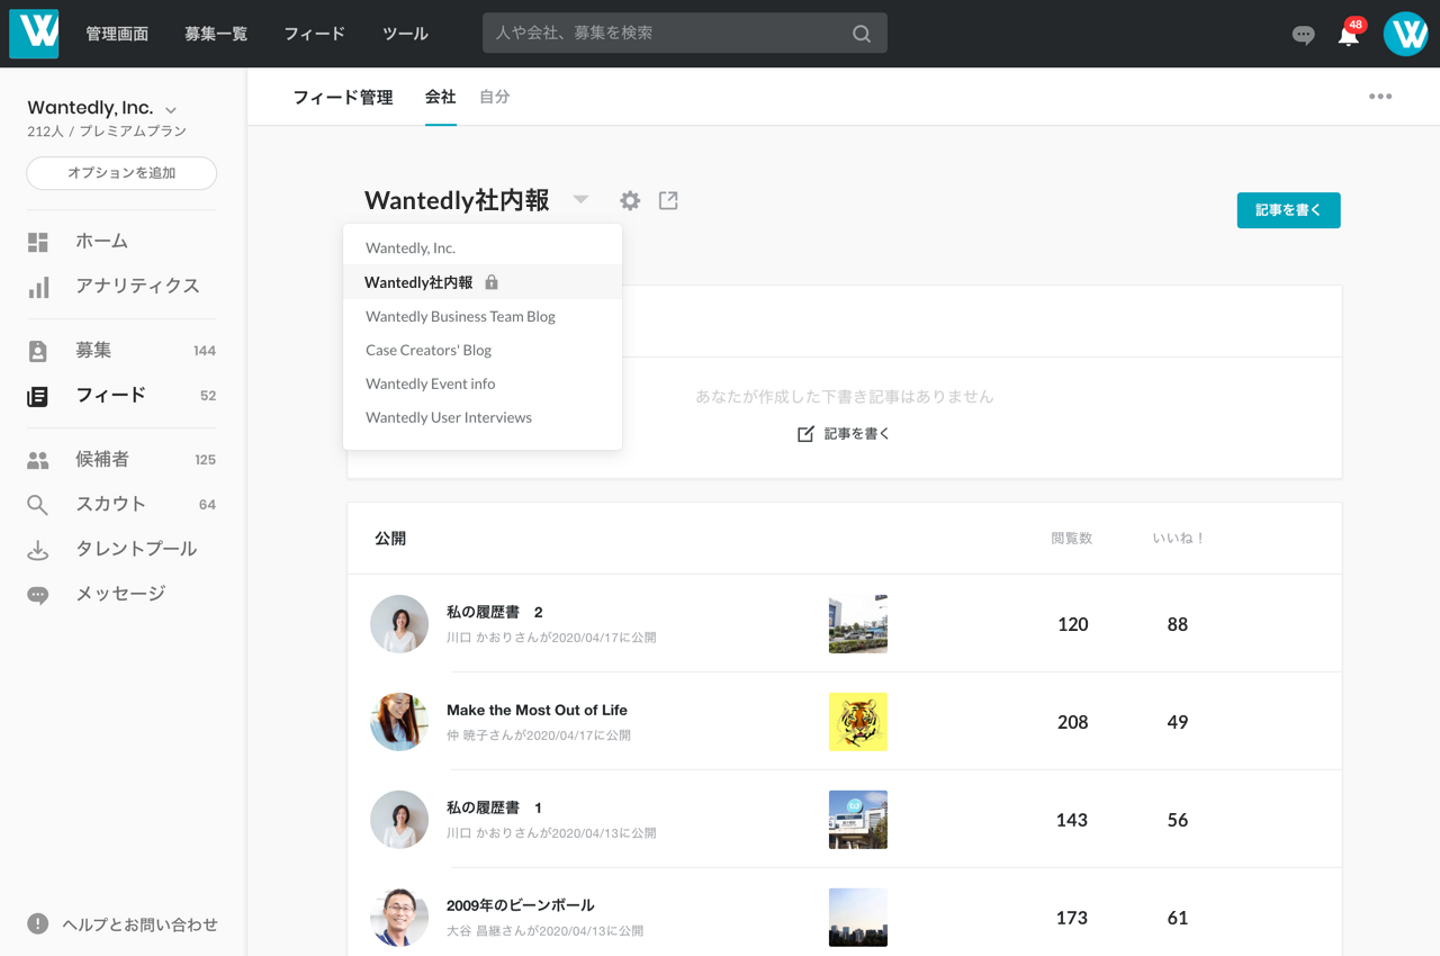Open 管理画面 in the top navigation
Image resolution: width=1440 pixels, height=956 pixels.
(x=117, y=34)
